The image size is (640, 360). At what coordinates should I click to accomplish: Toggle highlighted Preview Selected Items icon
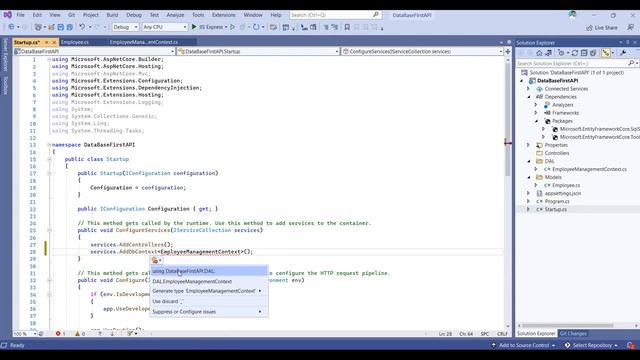coord(606,53)
